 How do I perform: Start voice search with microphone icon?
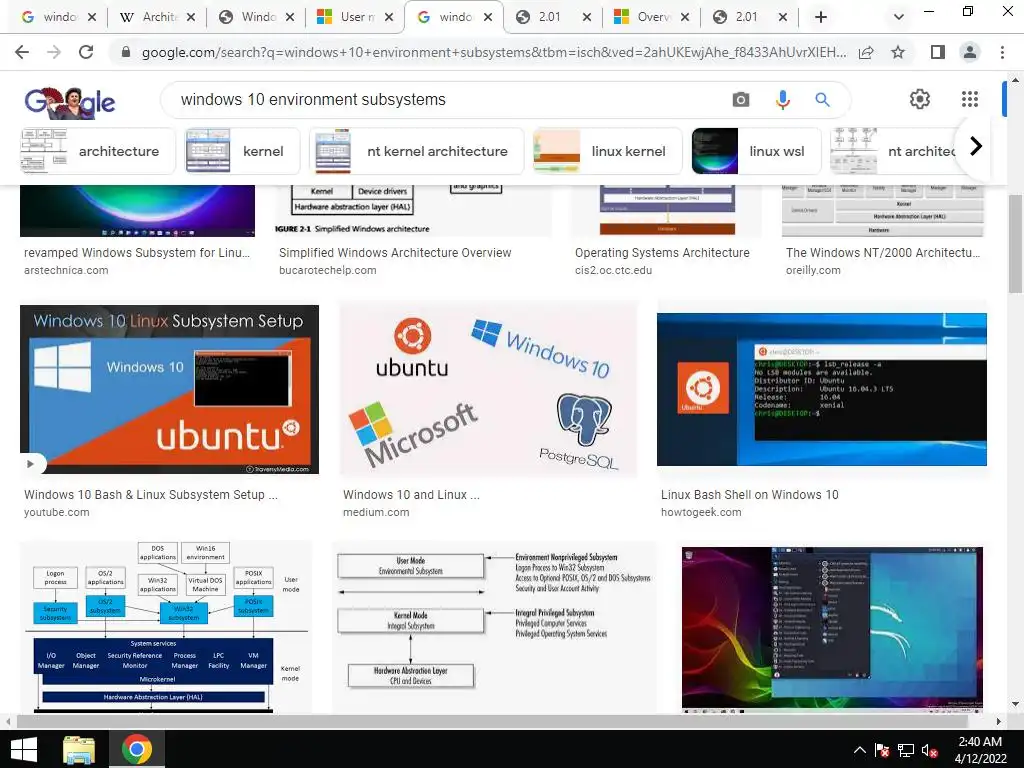[782, 99]
